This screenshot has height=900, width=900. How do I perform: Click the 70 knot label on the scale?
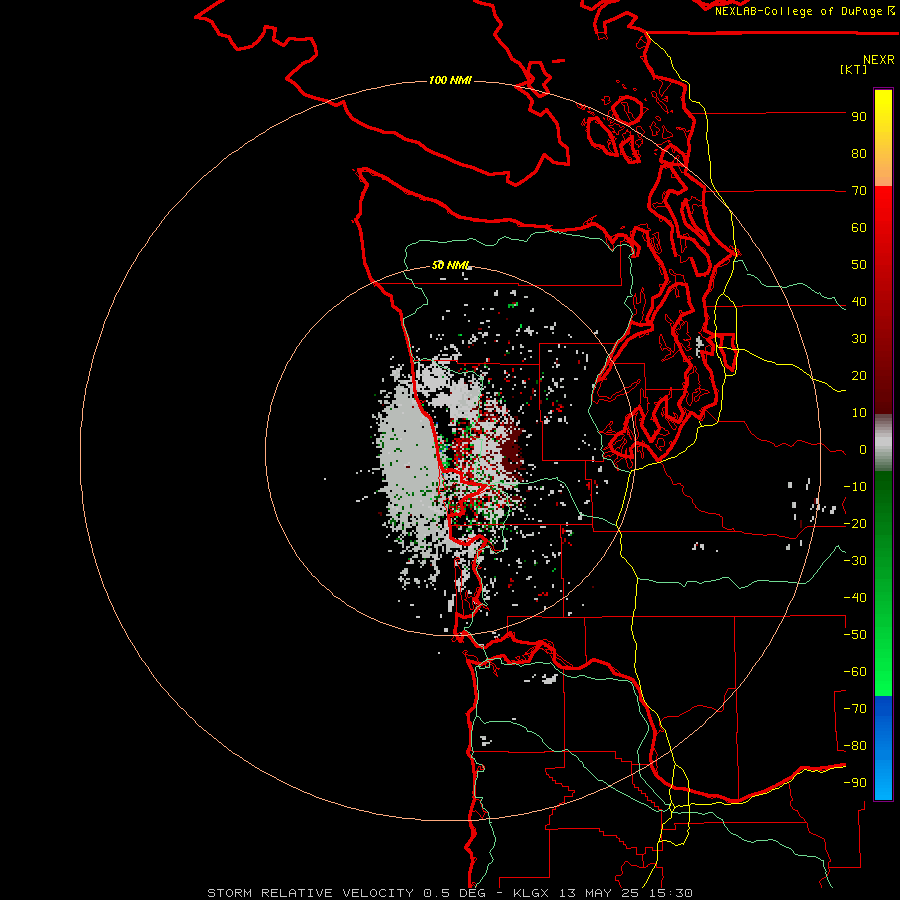click(x=859, y=191)
